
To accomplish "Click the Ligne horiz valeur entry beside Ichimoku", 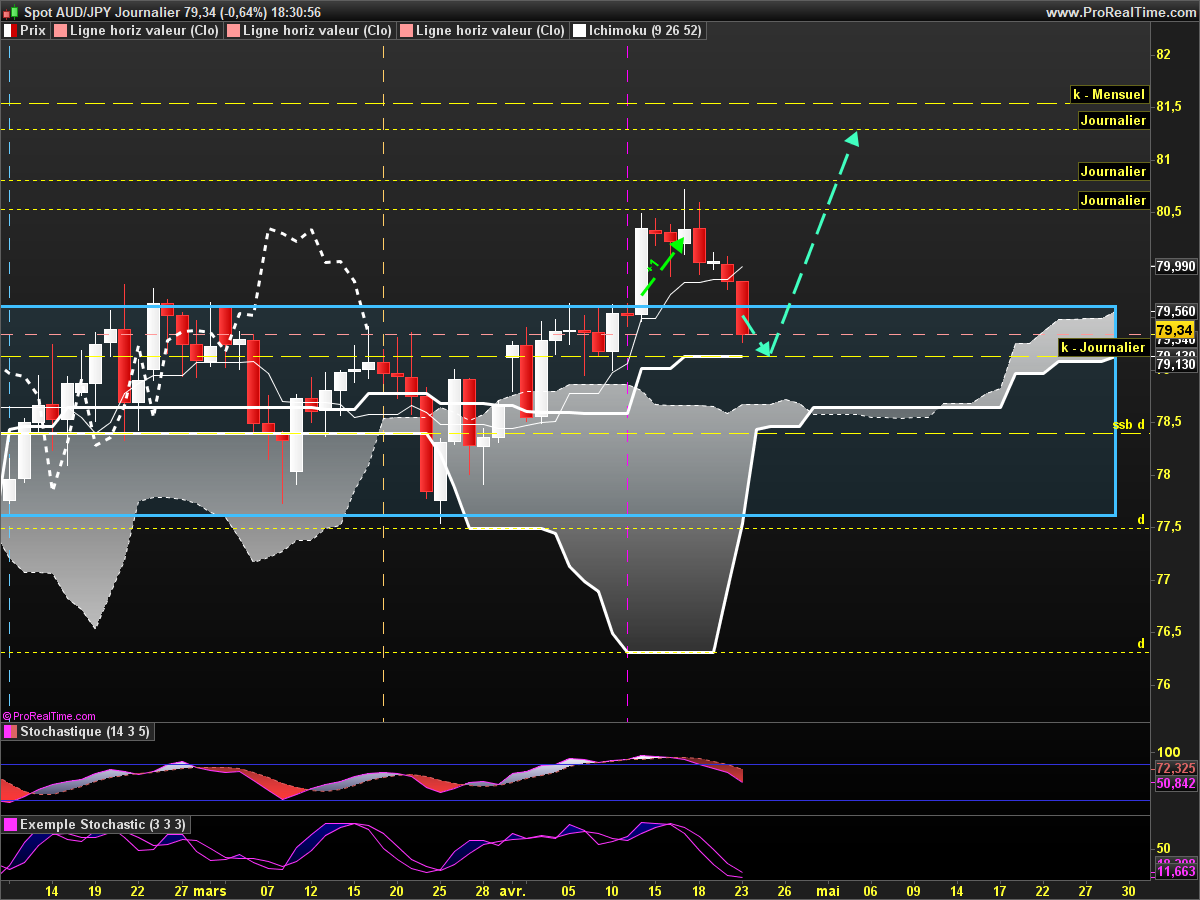I will [482, 31].
